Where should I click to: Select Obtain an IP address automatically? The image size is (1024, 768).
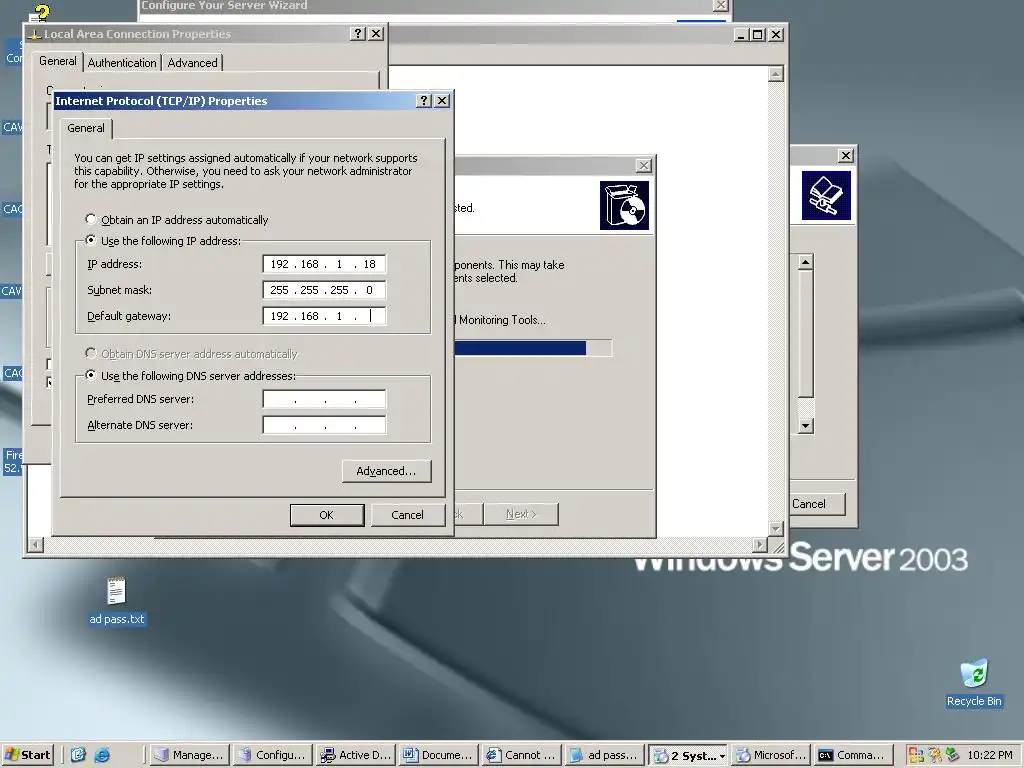(91, 219)
